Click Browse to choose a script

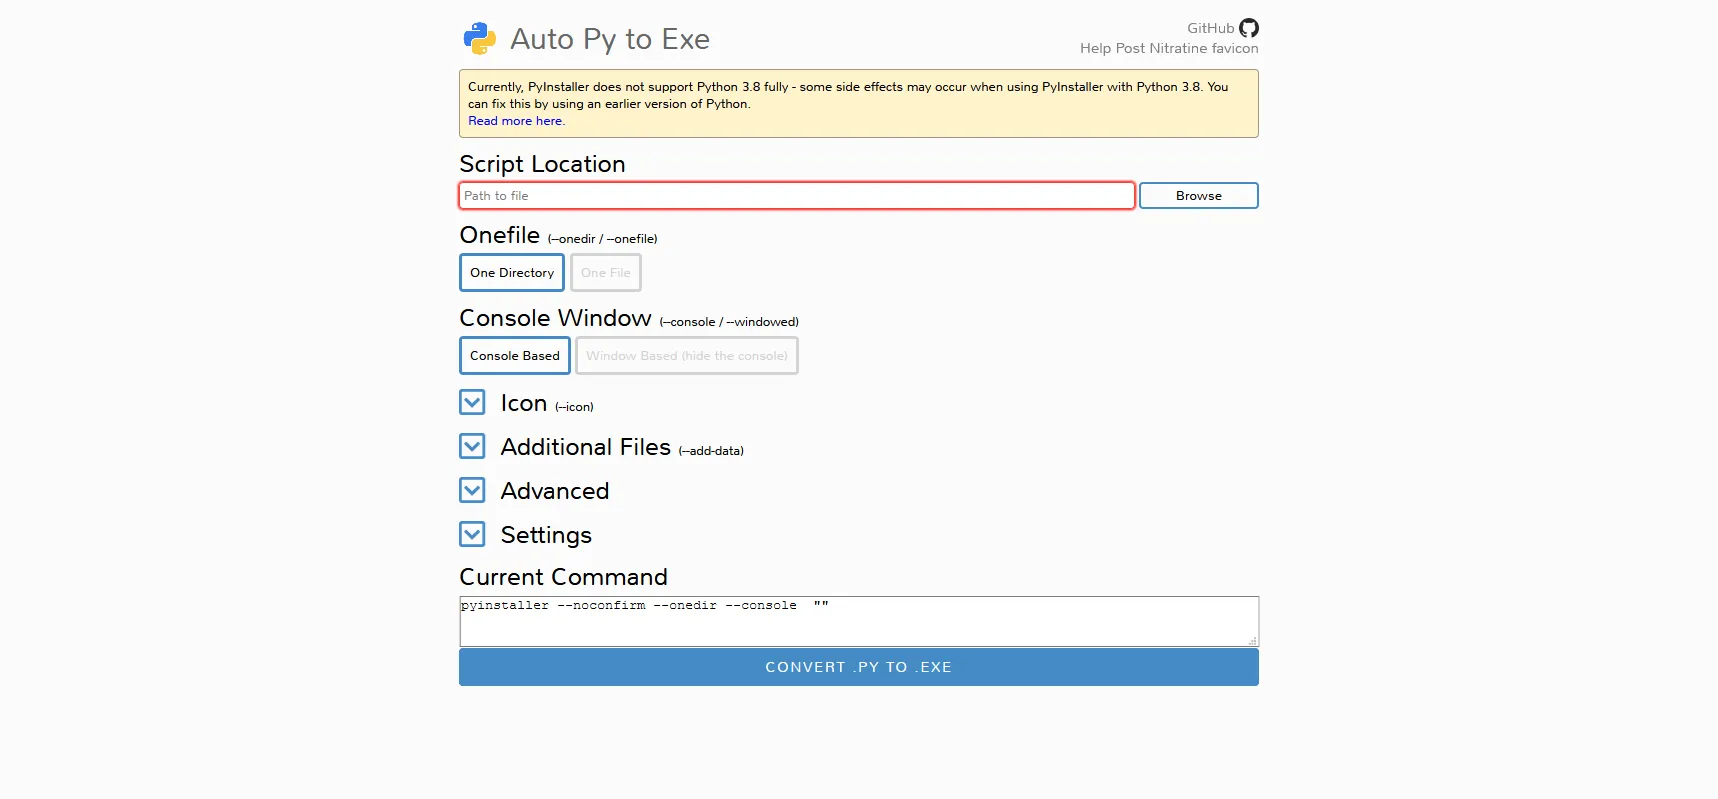tap(1199, 196)
